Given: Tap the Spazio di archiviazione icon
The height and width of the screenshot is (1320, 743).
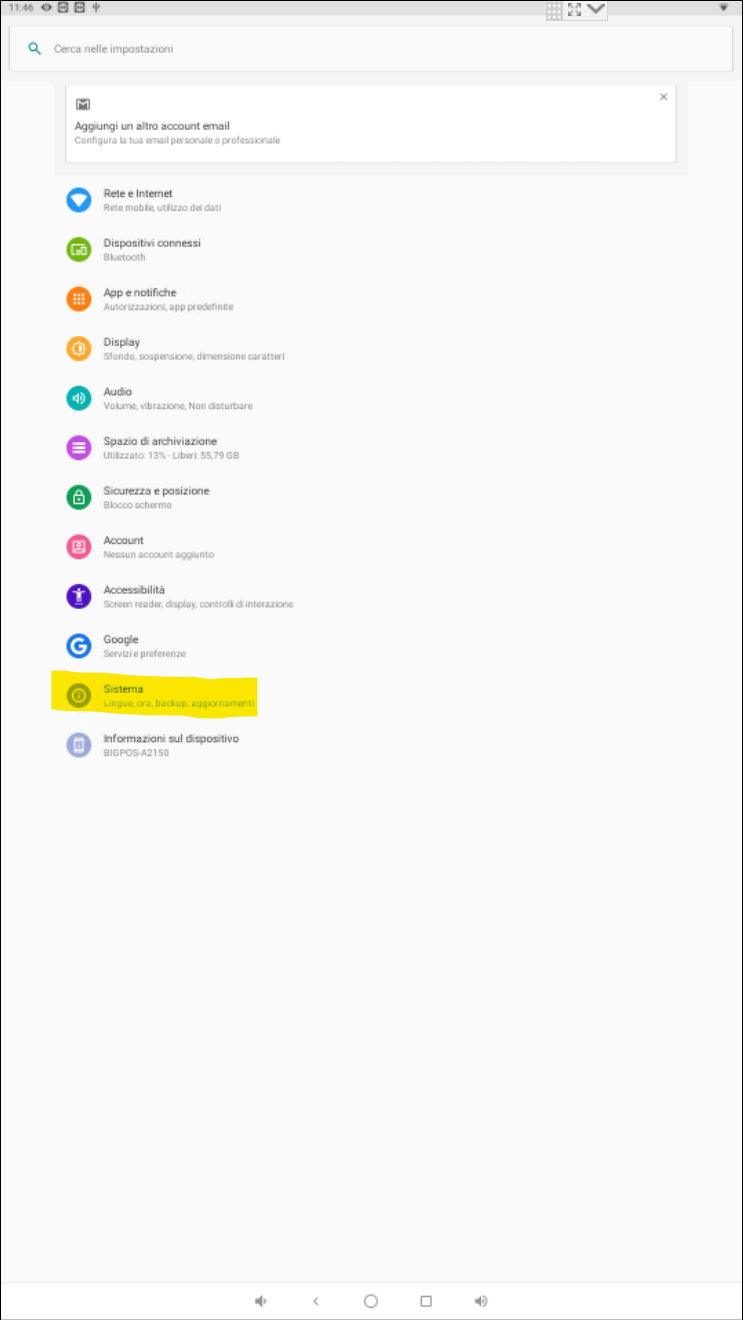Looking at the screenshot, I should point(79,448).
